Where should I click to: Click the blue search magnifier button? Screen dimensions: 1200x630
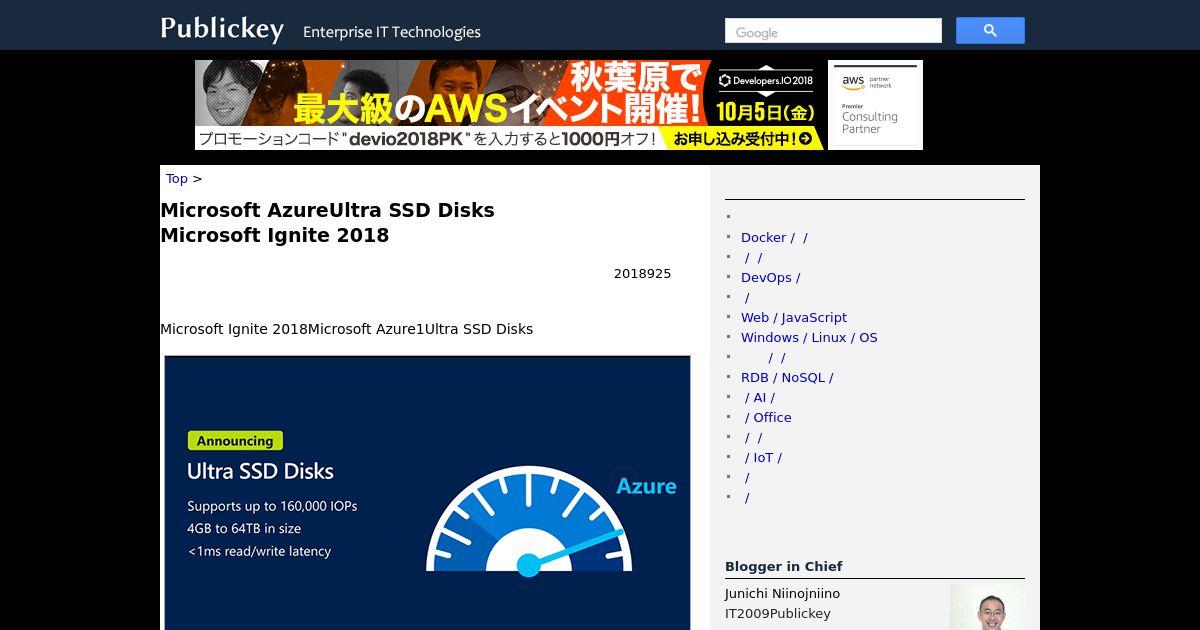[x=990, y=31]
